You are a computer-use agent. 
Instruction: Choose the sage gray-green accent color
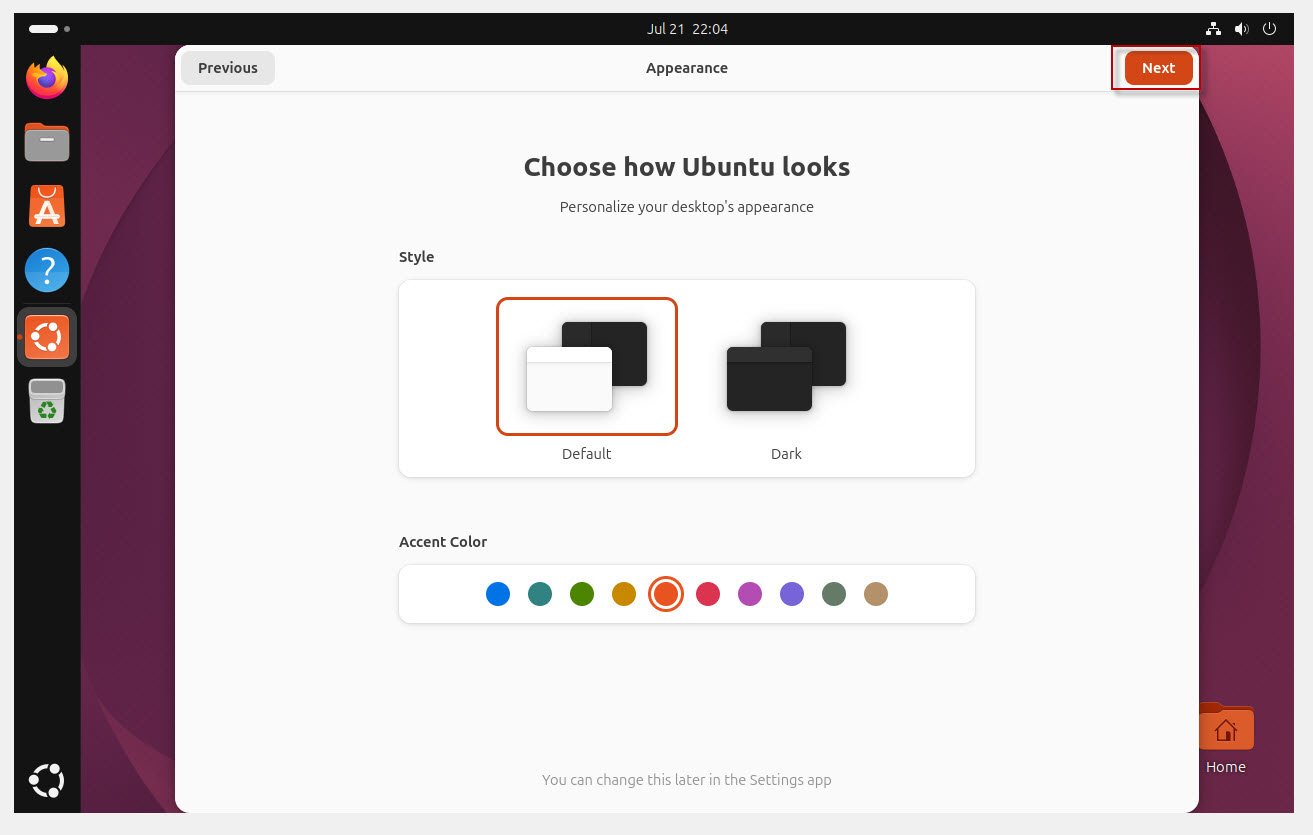tap(834, 594)
